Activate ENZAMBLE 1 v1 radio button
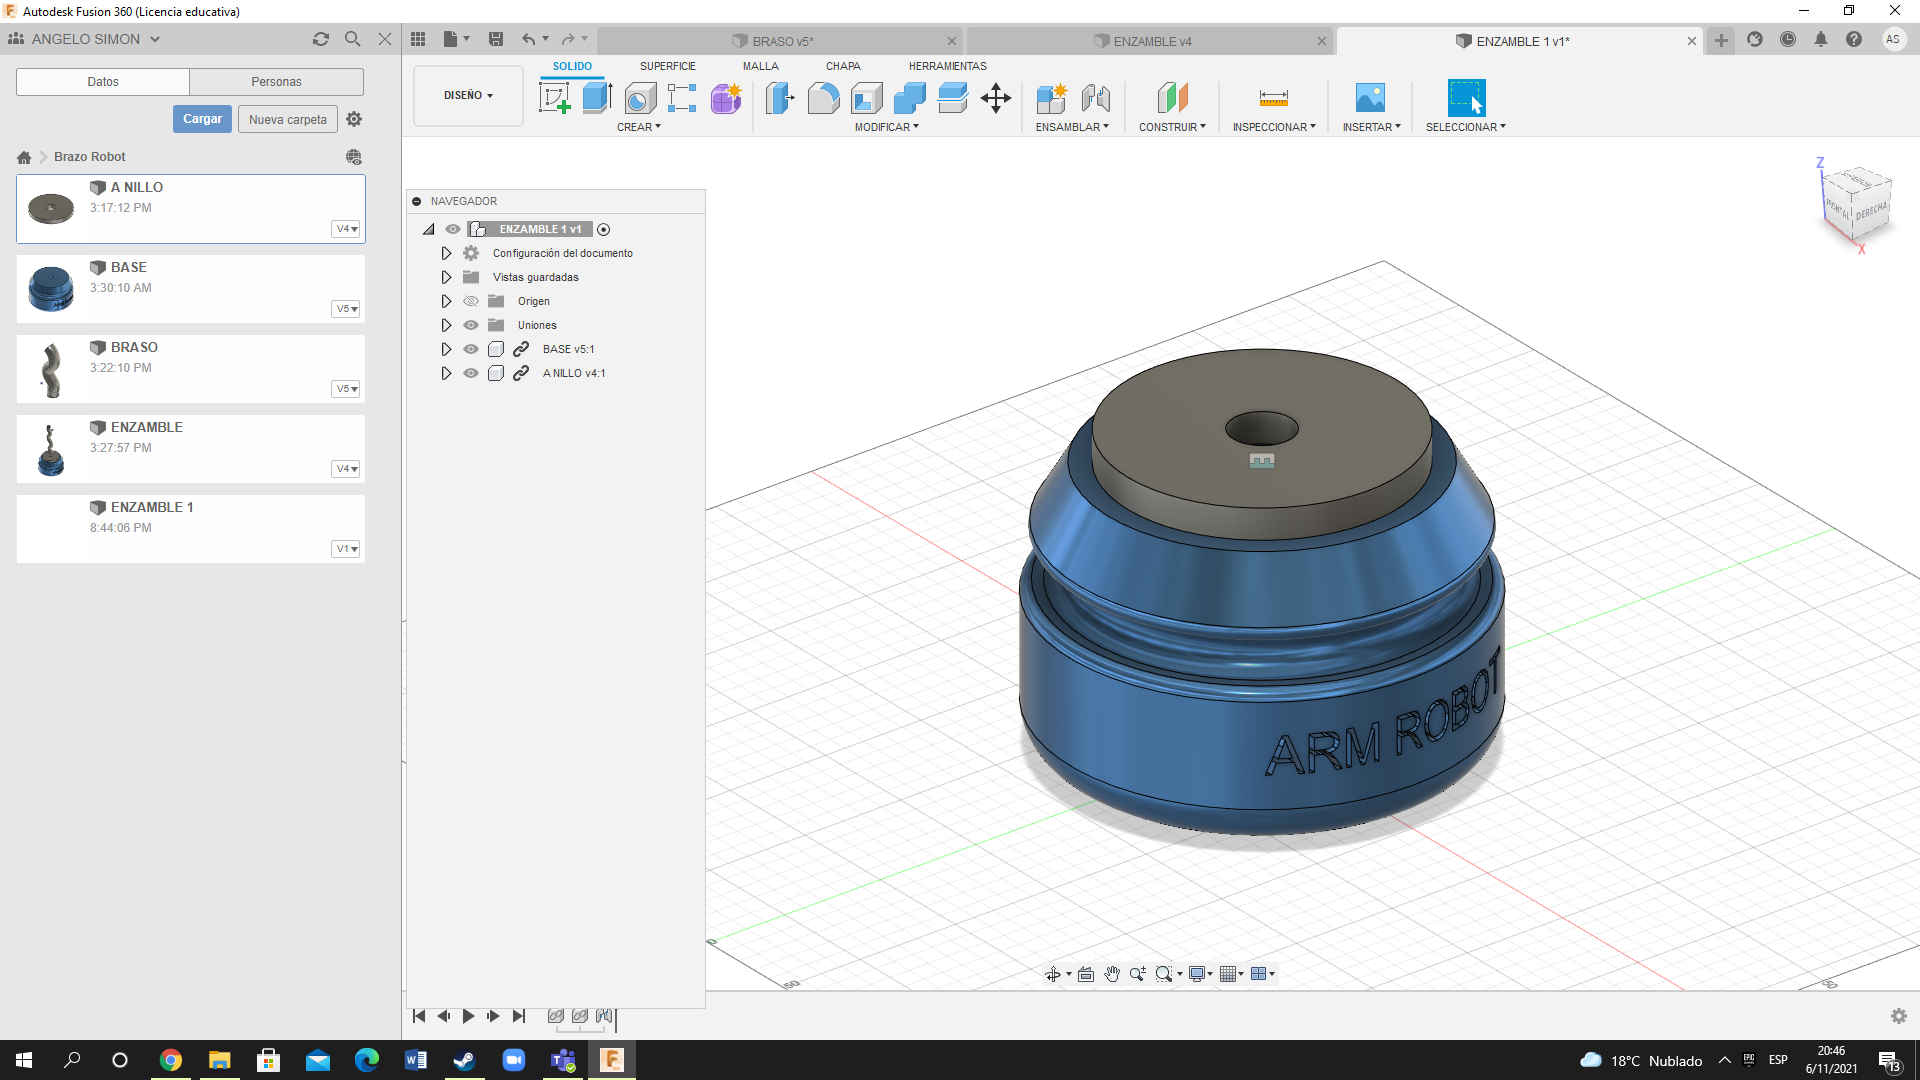The width and height of the screenshot is (1920, 1080). click(x=604, y=229)
